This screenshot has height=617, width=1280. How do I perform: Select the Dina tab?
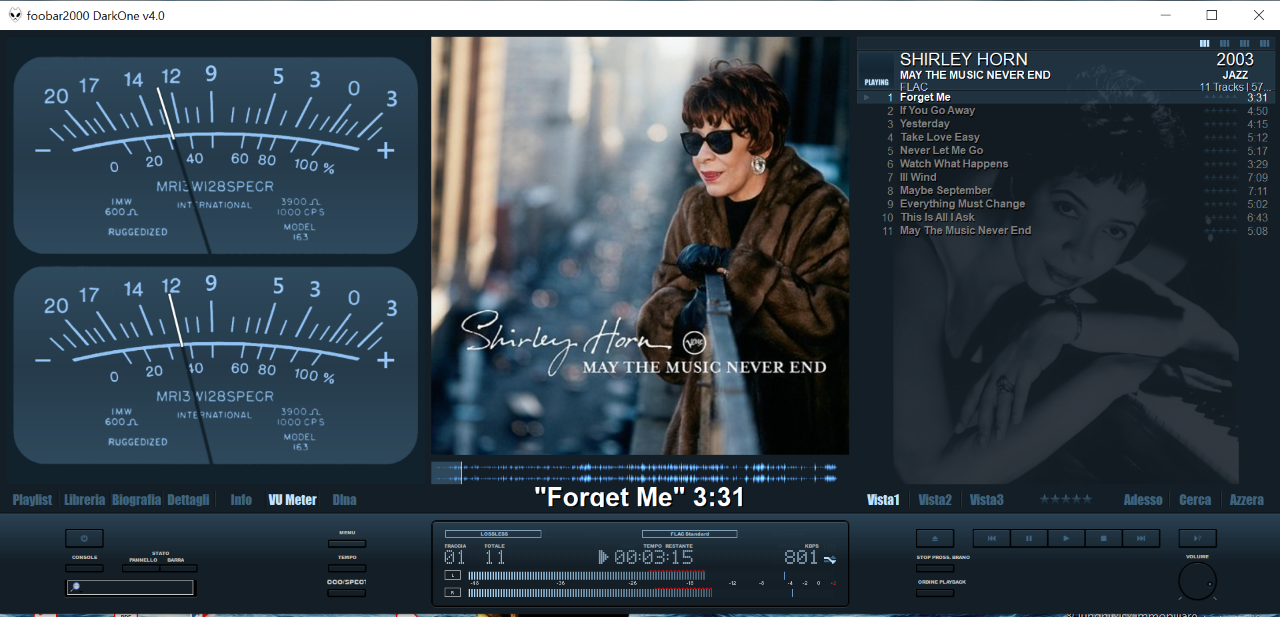coord(344,500)
